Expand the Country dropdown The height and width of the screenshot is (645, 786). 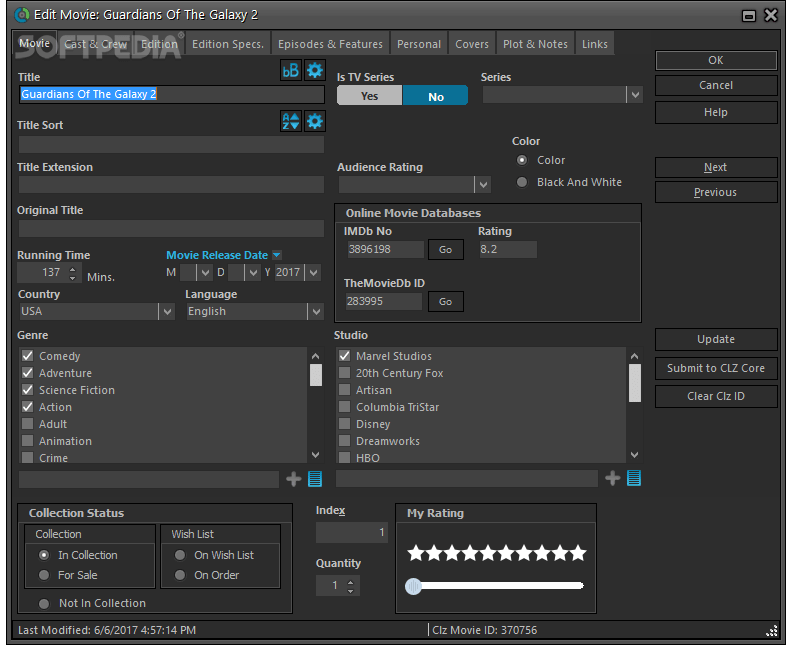[x=167, y=312]
